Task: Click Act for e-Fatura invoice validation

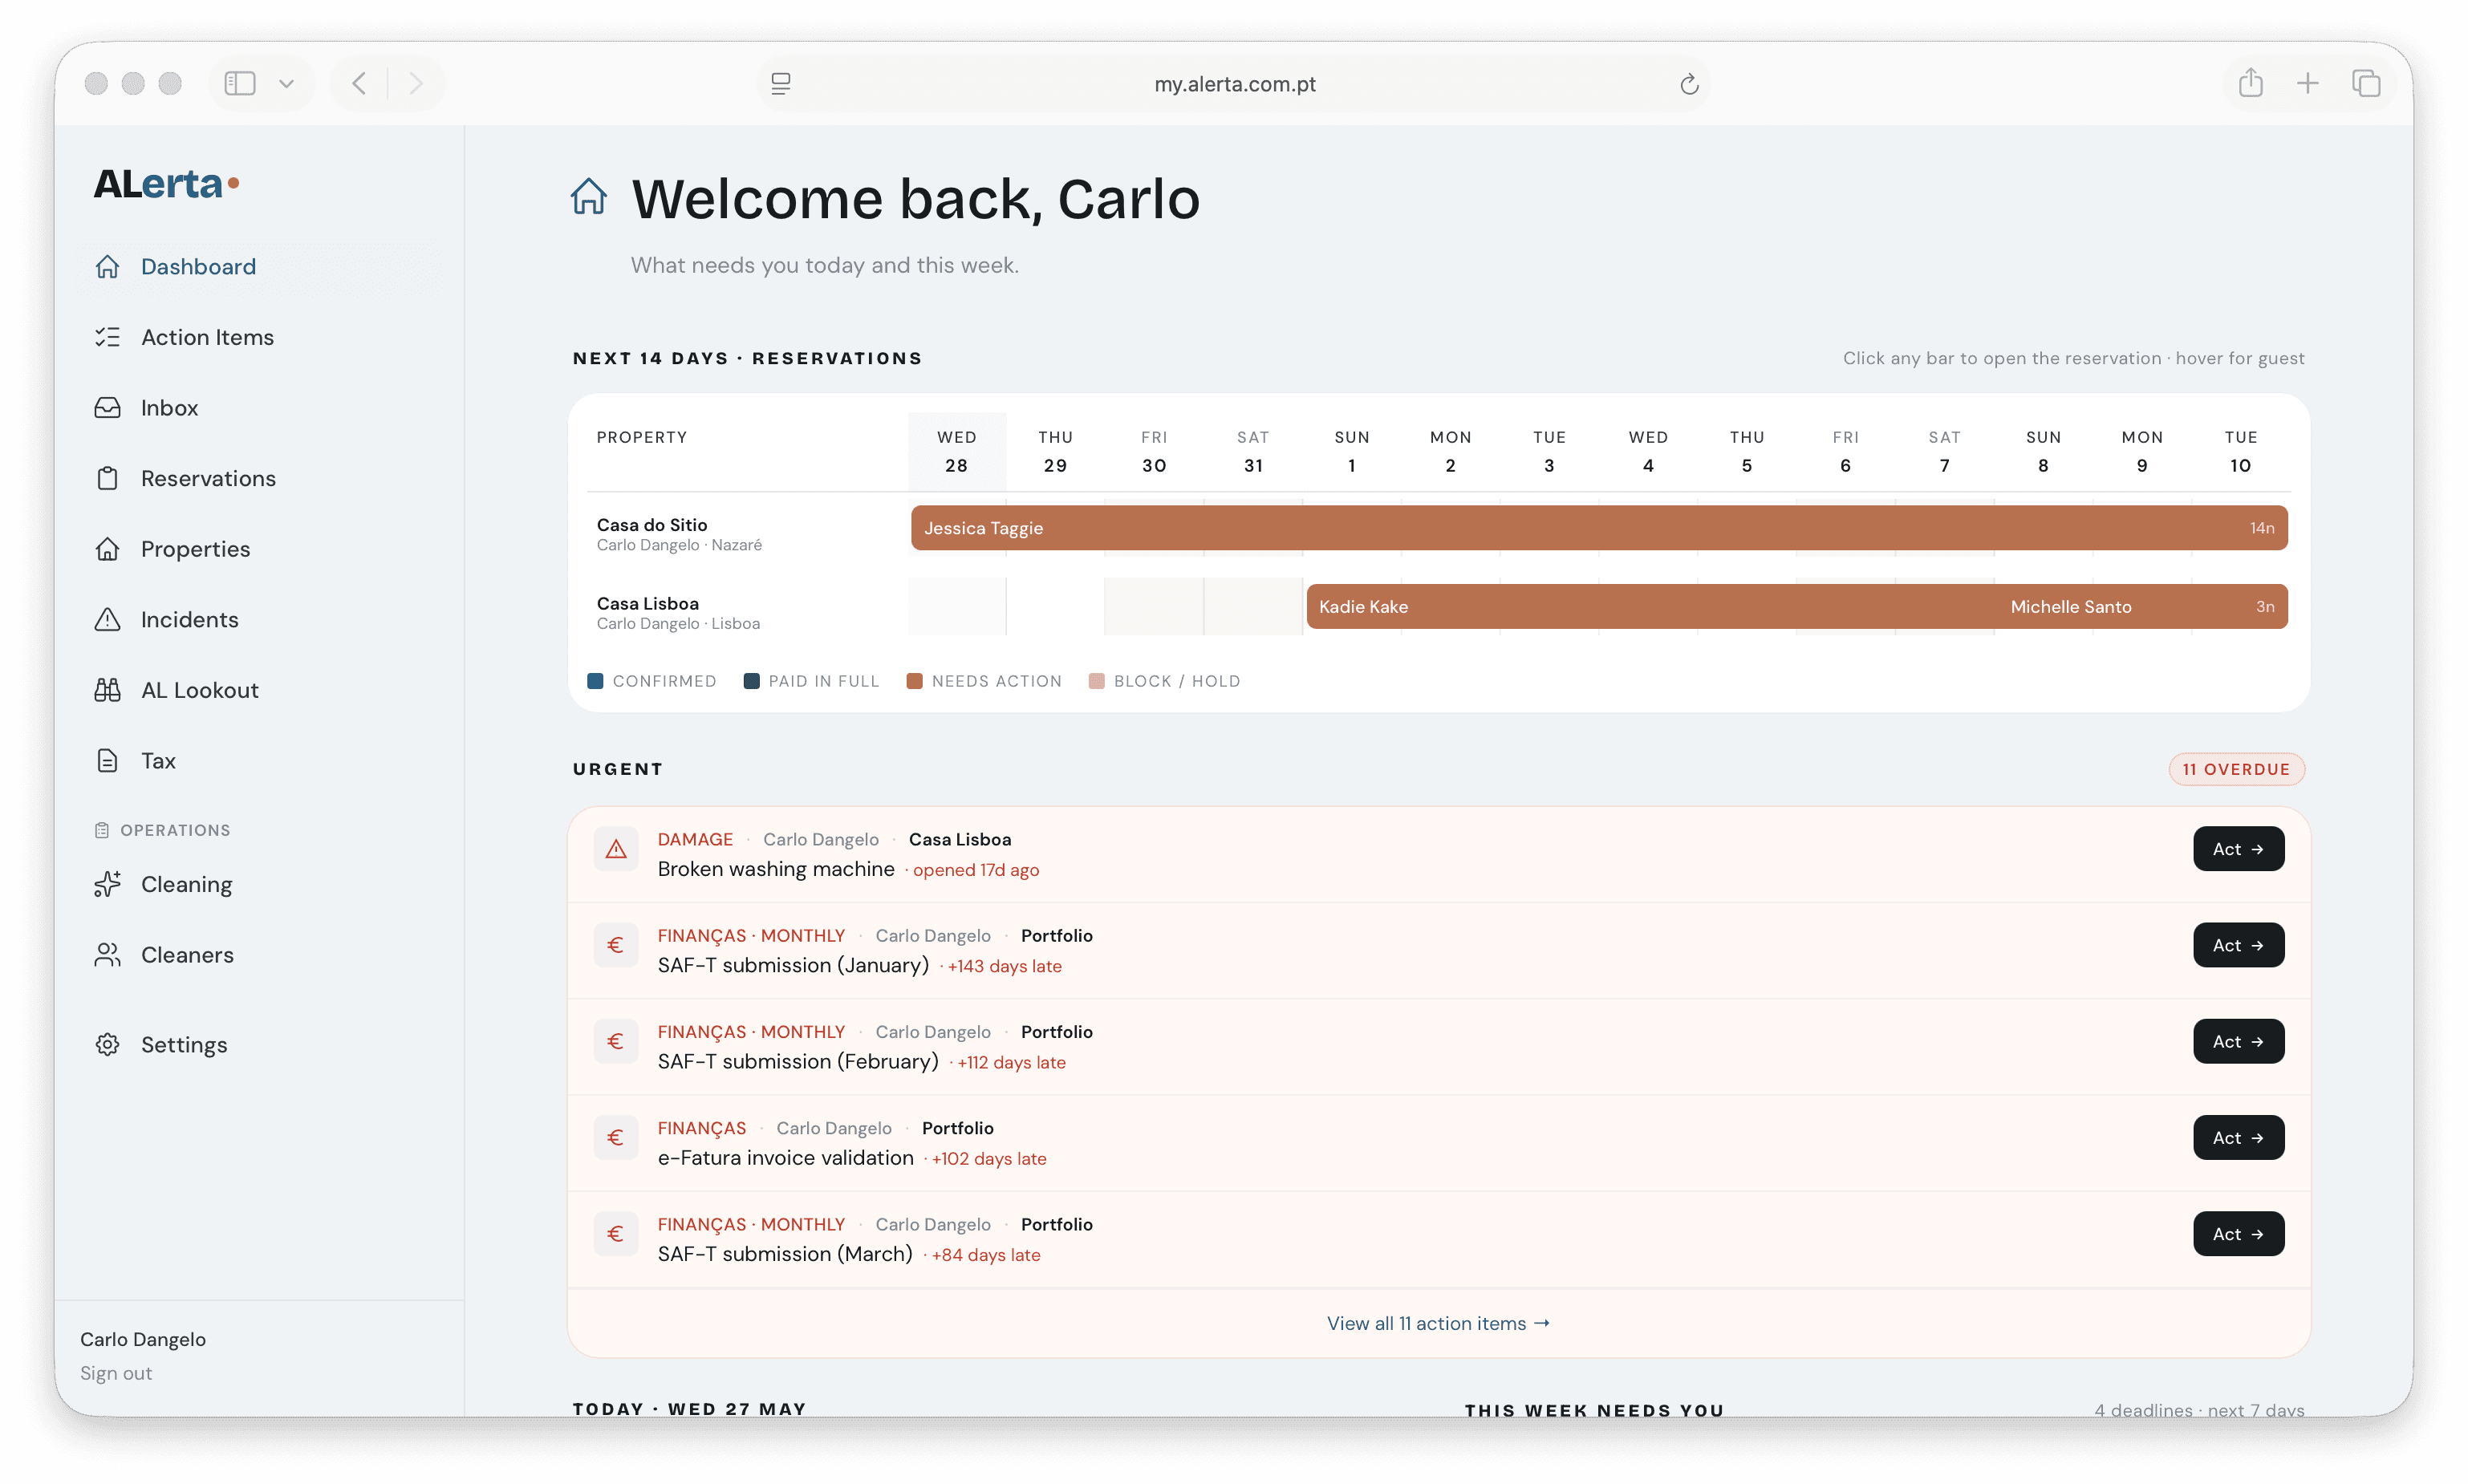Action: point(2238,1138)
